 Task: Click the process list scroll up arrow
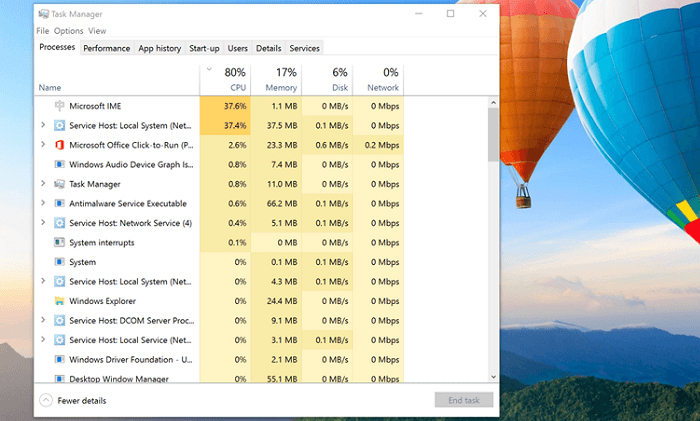tap(493, 102)
